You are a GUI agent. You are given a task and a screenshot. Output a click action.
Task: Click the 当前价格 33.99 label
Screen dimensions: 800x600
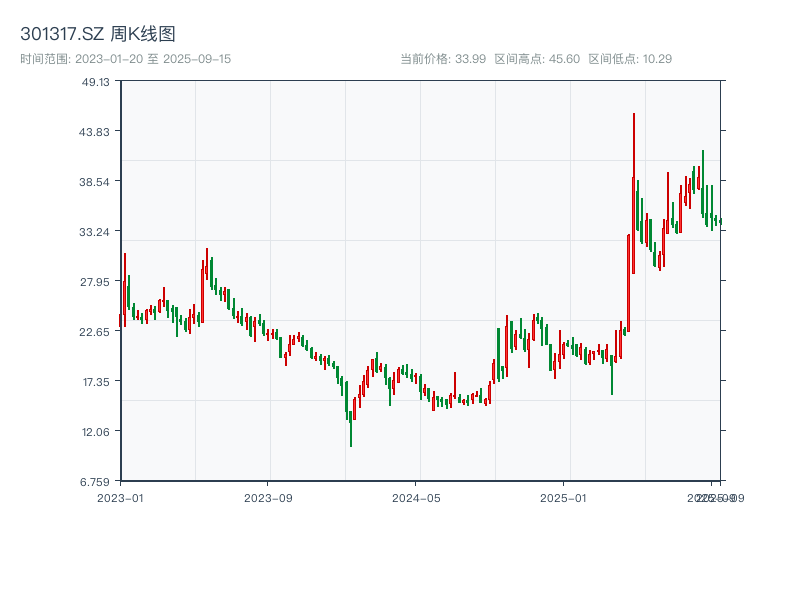443,59
